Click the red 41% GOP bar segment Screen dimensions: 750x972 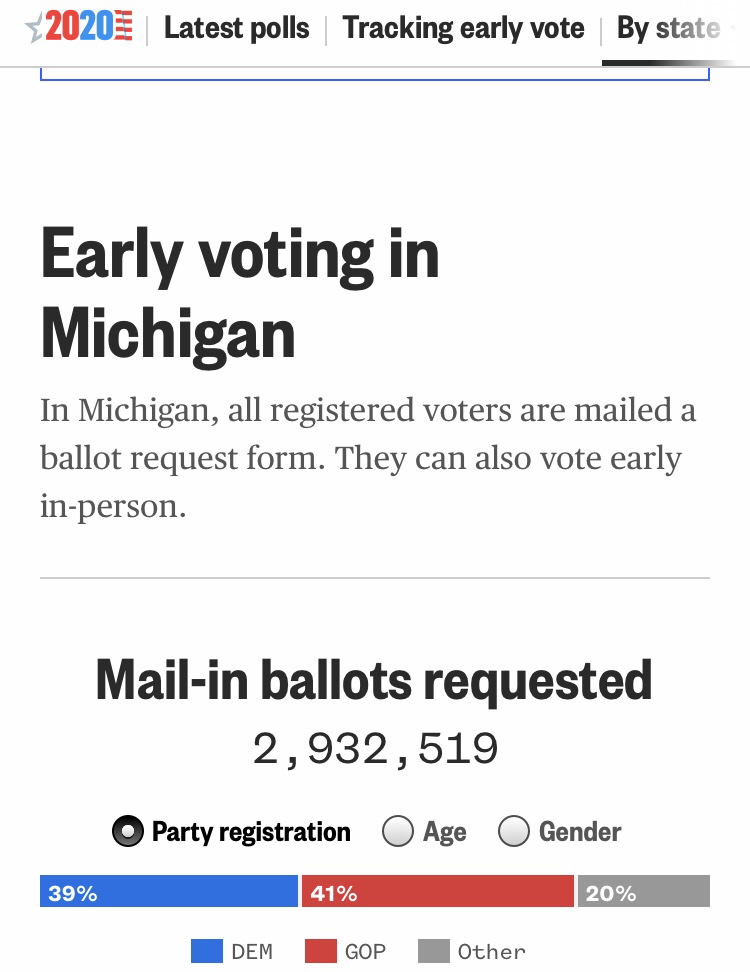click(438, 891)
